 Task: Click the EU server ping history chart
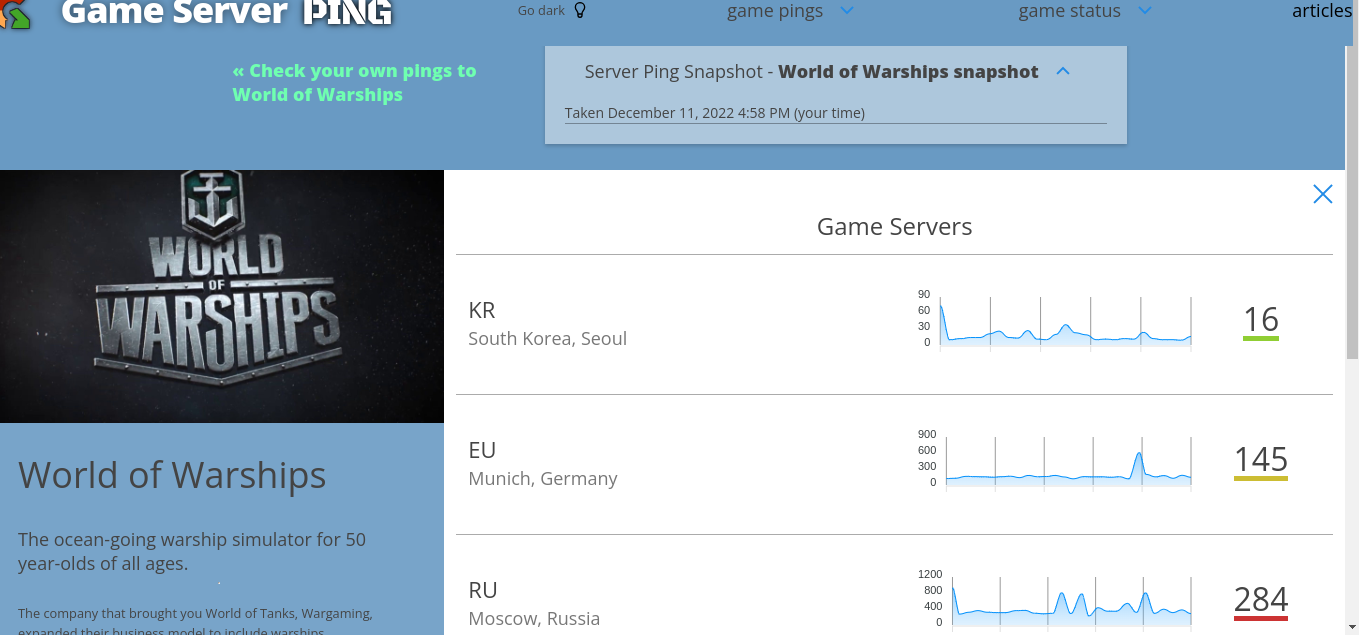(x=1056, y=461)
